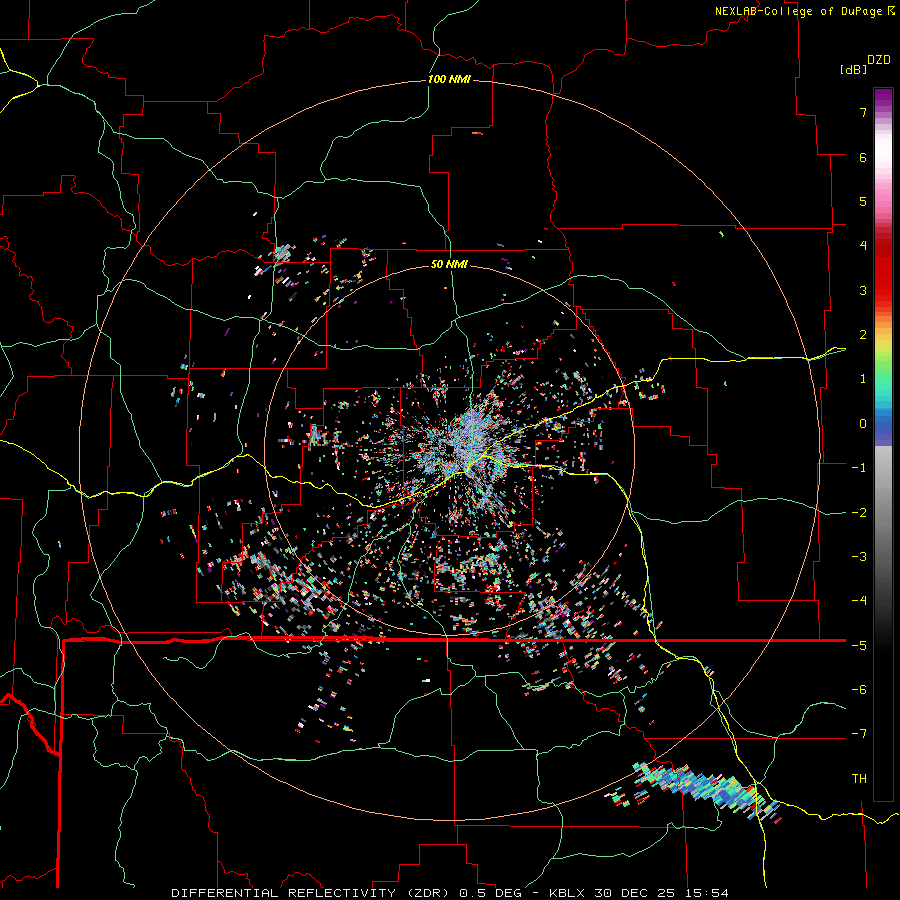Click the -4 value on the dB scale
900x900 pixels.
click(x=859, y=601)
